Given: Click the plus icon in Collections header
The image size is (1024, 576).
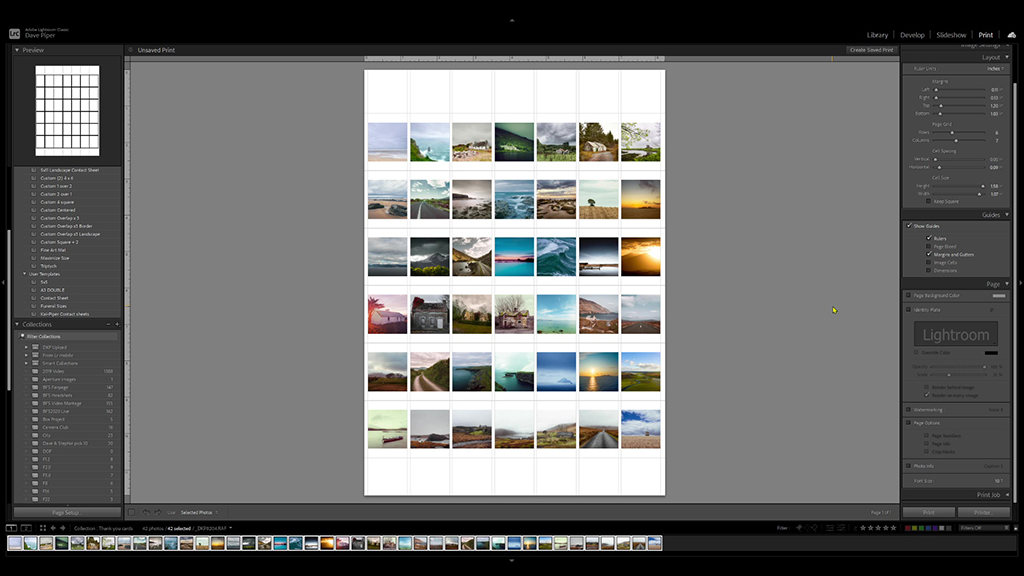Looking at the screenshot, I should (x=118, y=324).
